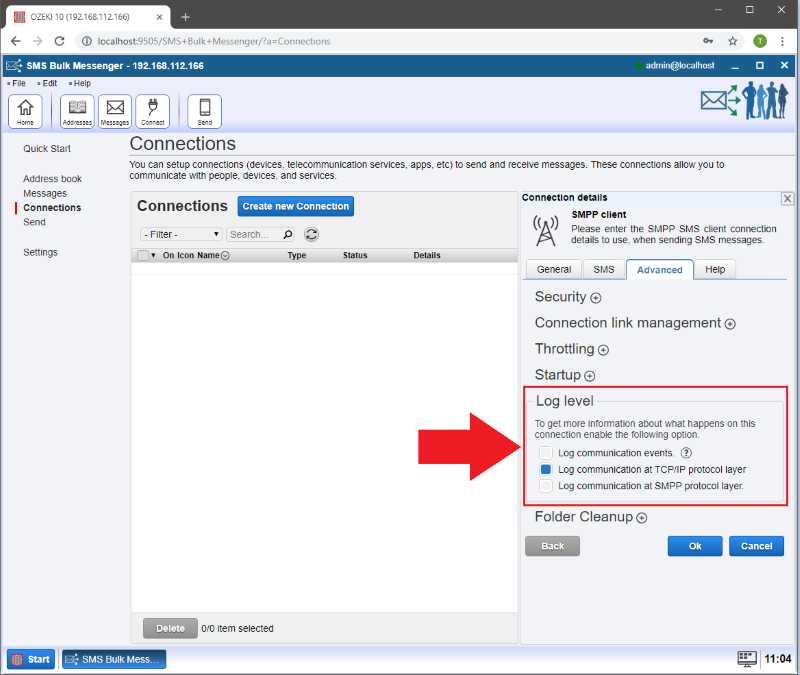Click the Connect plug icon
The width and height of the screenshot is (800, 675).
(x=153, y=111)
